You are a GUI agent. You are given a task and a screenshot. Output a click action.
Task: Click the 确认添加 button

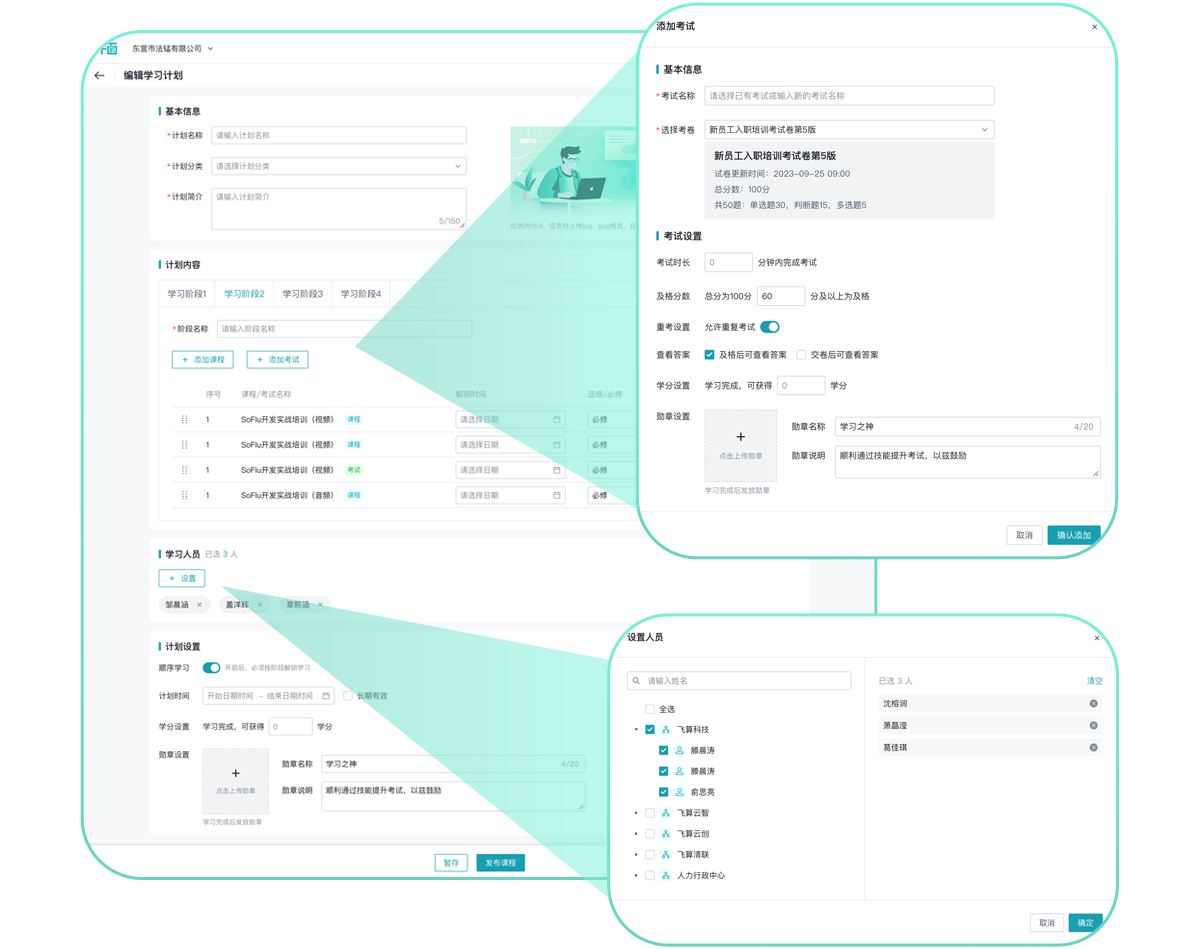click(x=1073, y=535)
